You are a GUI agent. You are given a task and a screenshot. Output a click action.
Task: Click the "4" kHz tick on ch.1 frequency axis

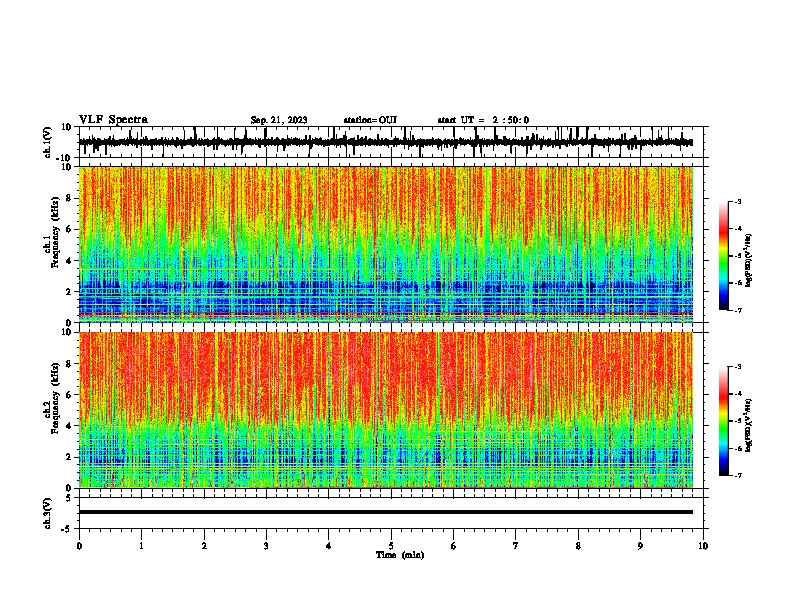pos(69,261)
